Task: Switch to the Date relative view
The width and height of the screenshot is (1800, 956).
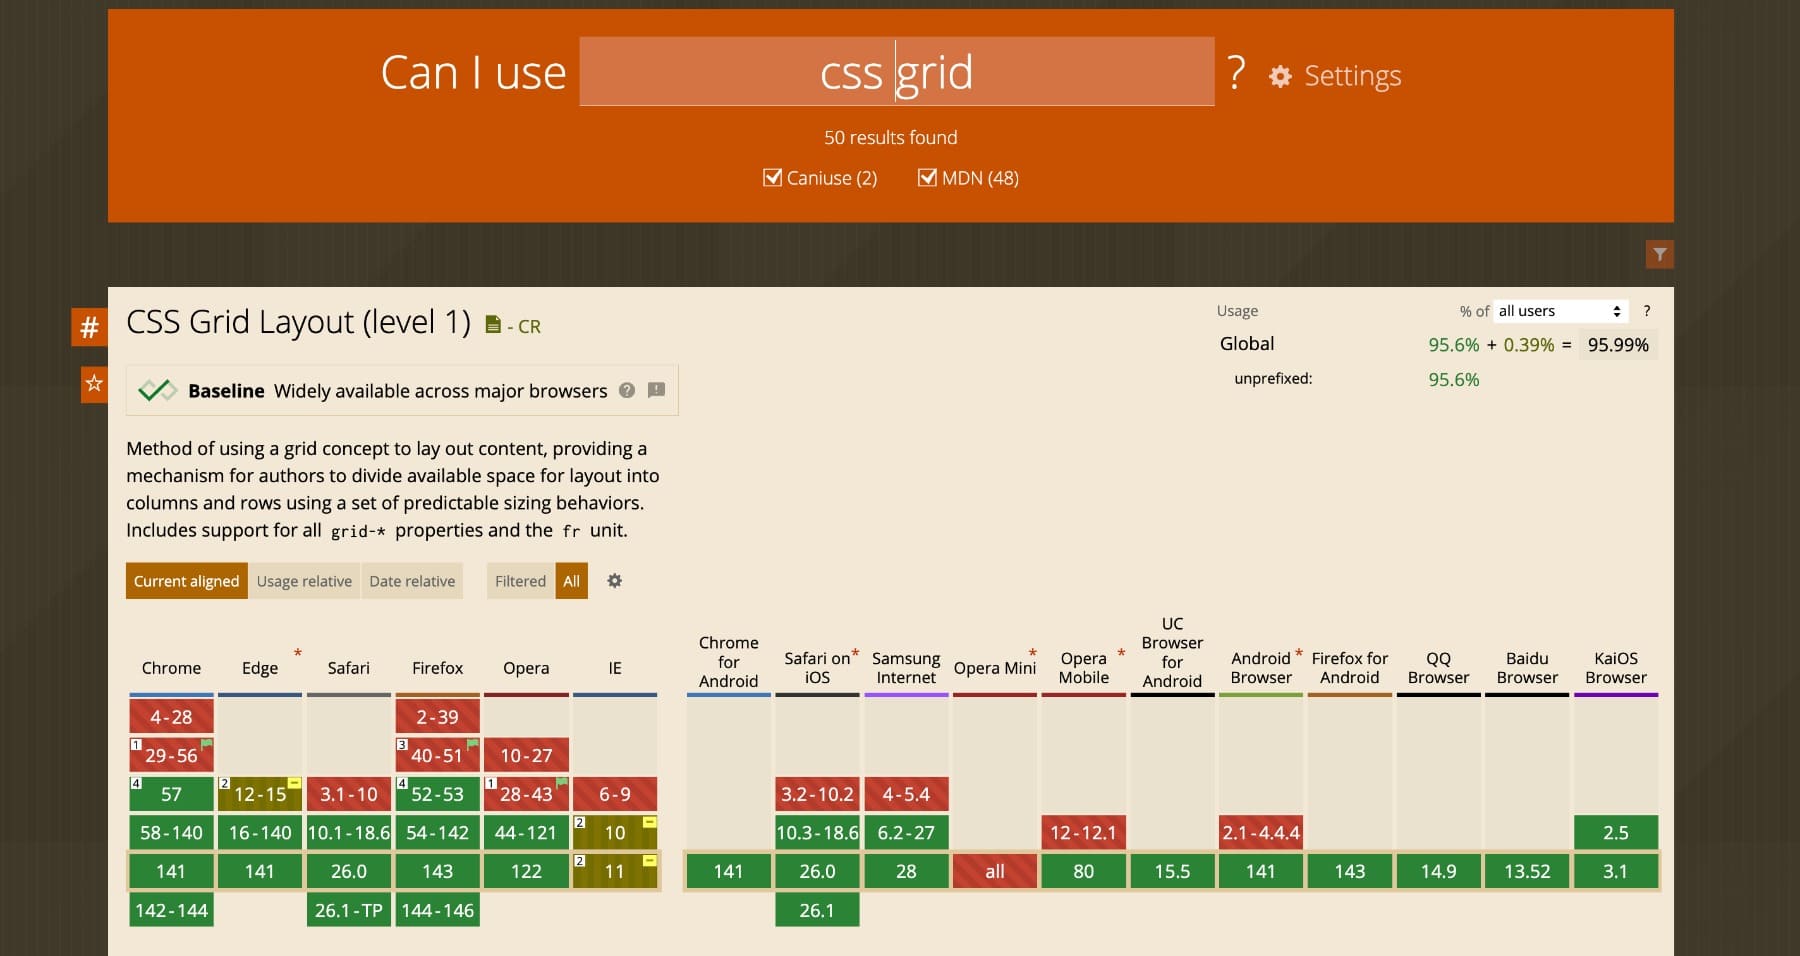Action: tap(412, 580)
